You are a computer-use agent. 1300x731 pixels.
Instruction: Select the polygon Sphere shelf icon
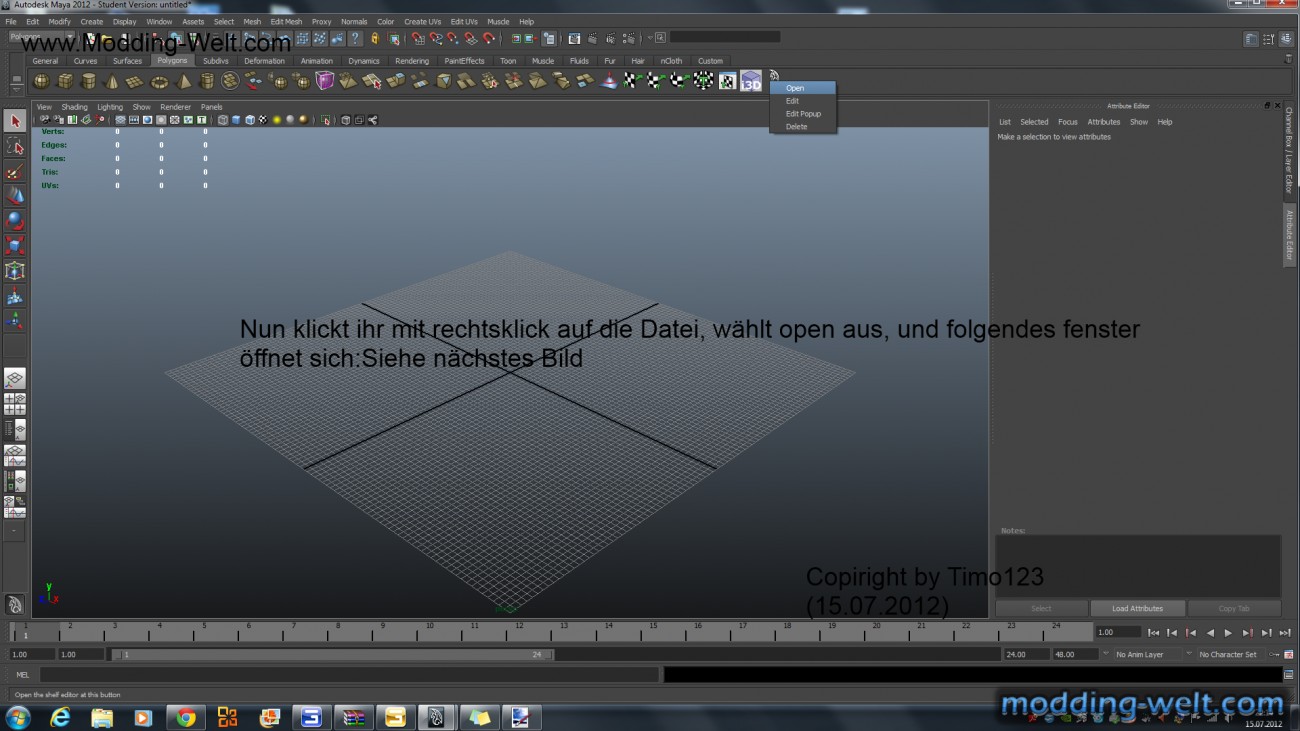41,81
